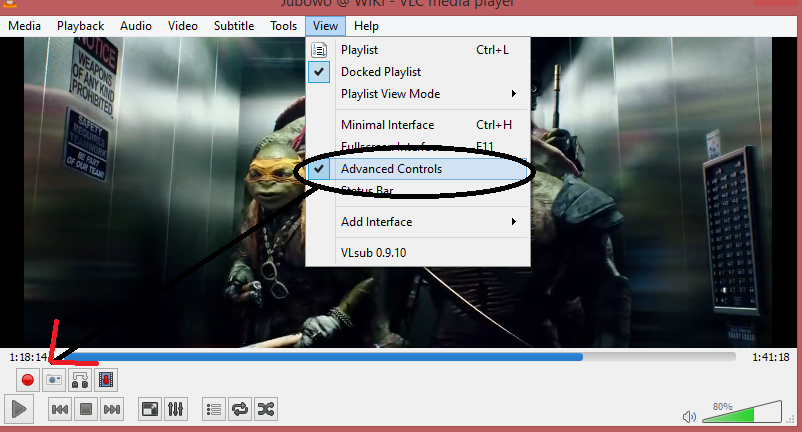802x432 pixels.
Task: Open the Media menu
Action: (x=25, y=26)
